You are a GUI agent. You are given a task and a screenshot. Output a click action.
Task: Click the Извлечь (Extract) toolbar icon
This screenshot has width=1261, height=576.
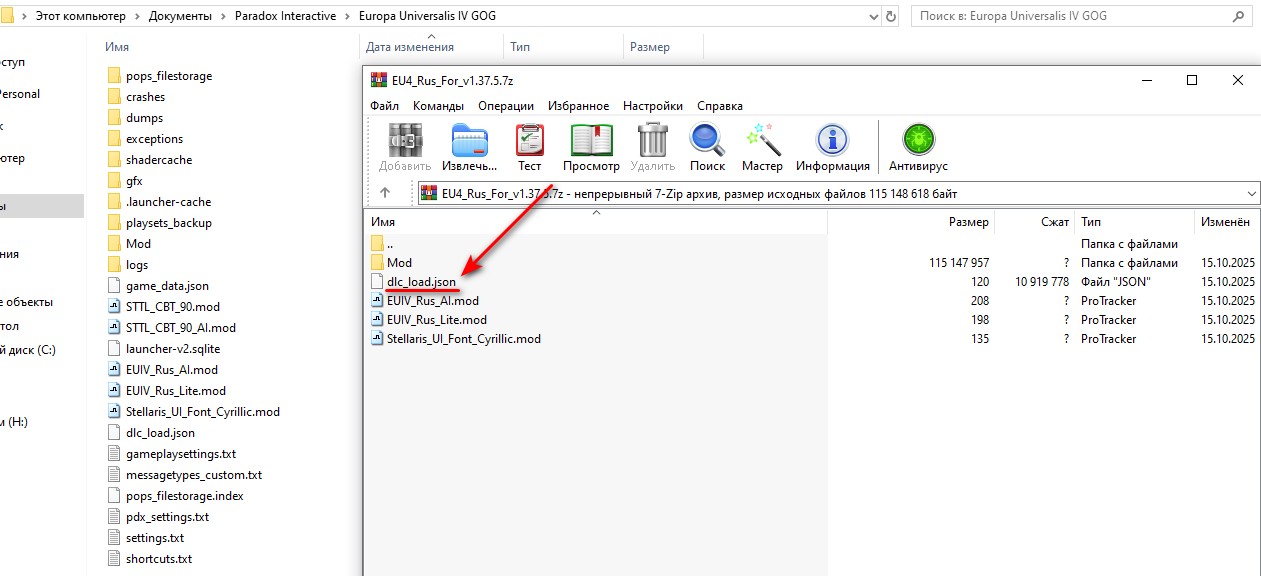(470, 147)
